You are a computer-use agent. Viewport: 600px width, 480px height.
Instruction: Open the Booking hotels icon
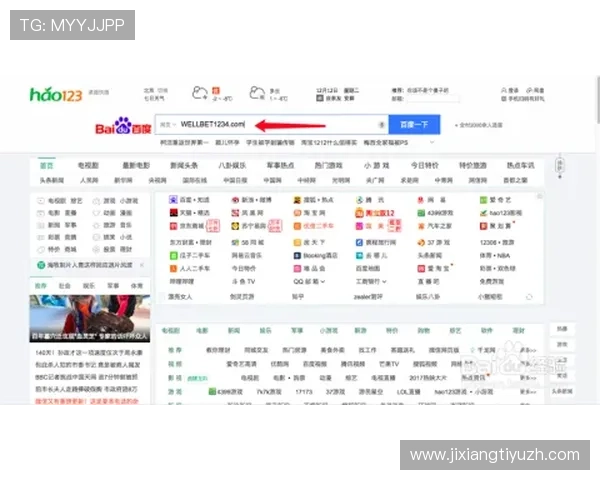tap(297, 255)
